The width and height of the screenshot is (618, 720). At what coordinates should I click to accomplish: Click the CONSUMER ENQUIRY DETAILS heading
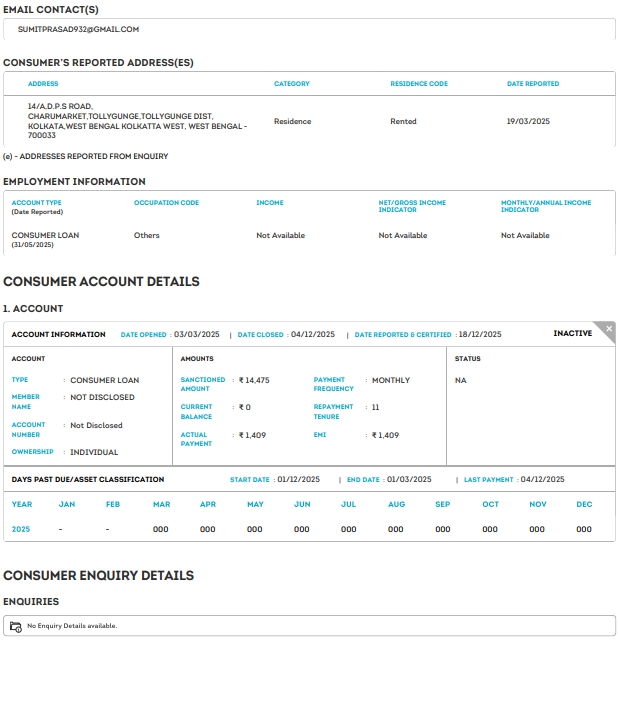98,576
